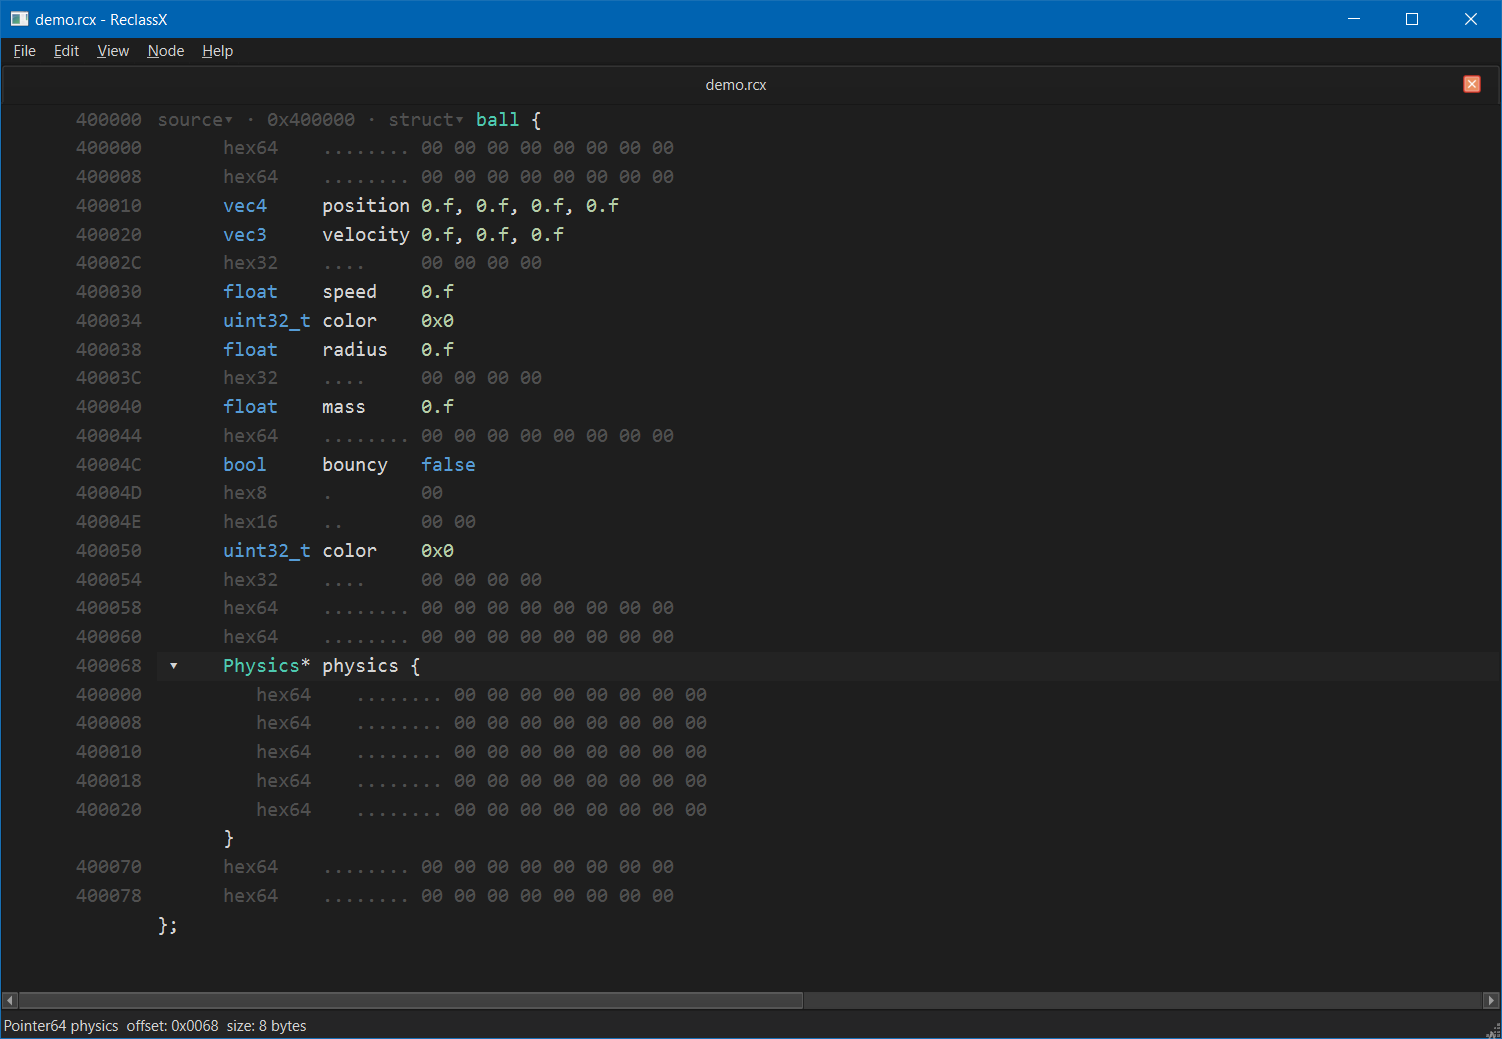Click the false value of bouncy

click(x=448, y=465)
